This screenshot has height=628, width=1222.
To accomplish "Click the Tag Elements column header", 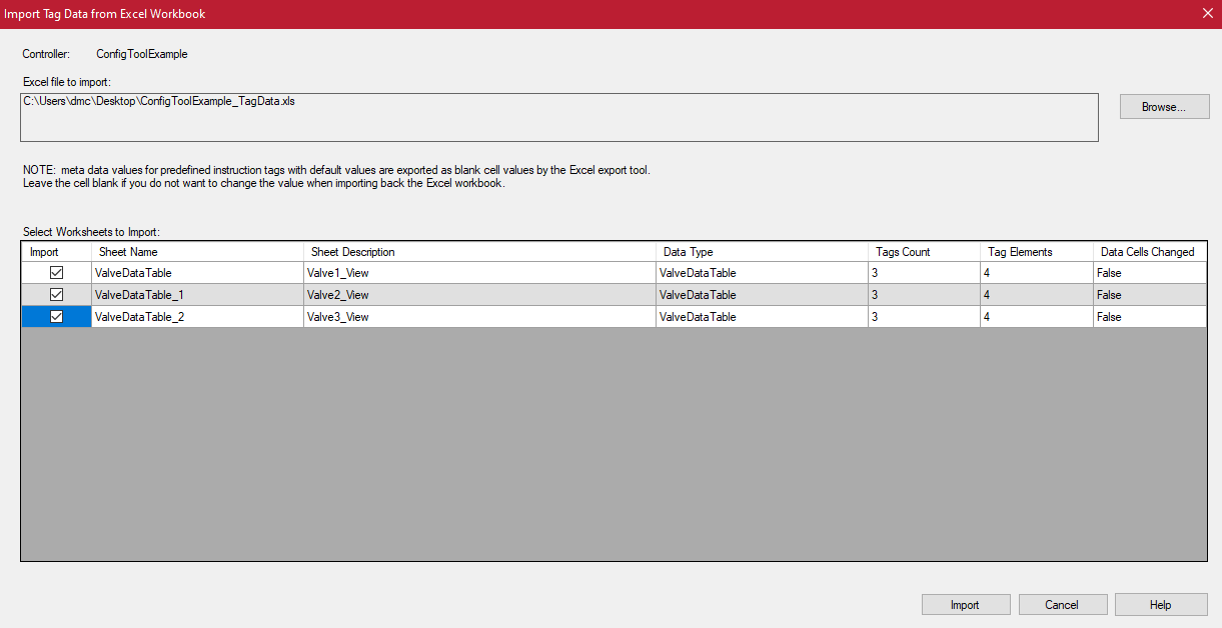I will [1037, 252].
